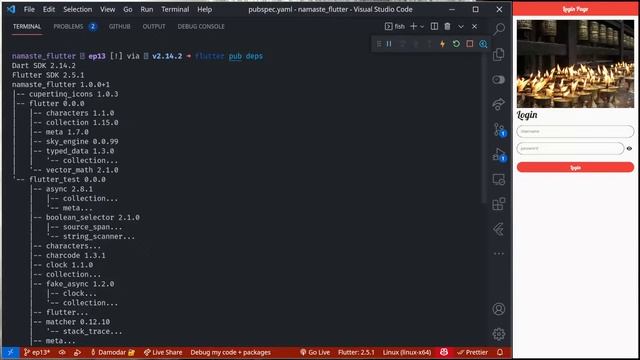This screenshot has height=360, width=640.
Task: Toggle password visibility eye icon
Action: (x=629, y=149)
